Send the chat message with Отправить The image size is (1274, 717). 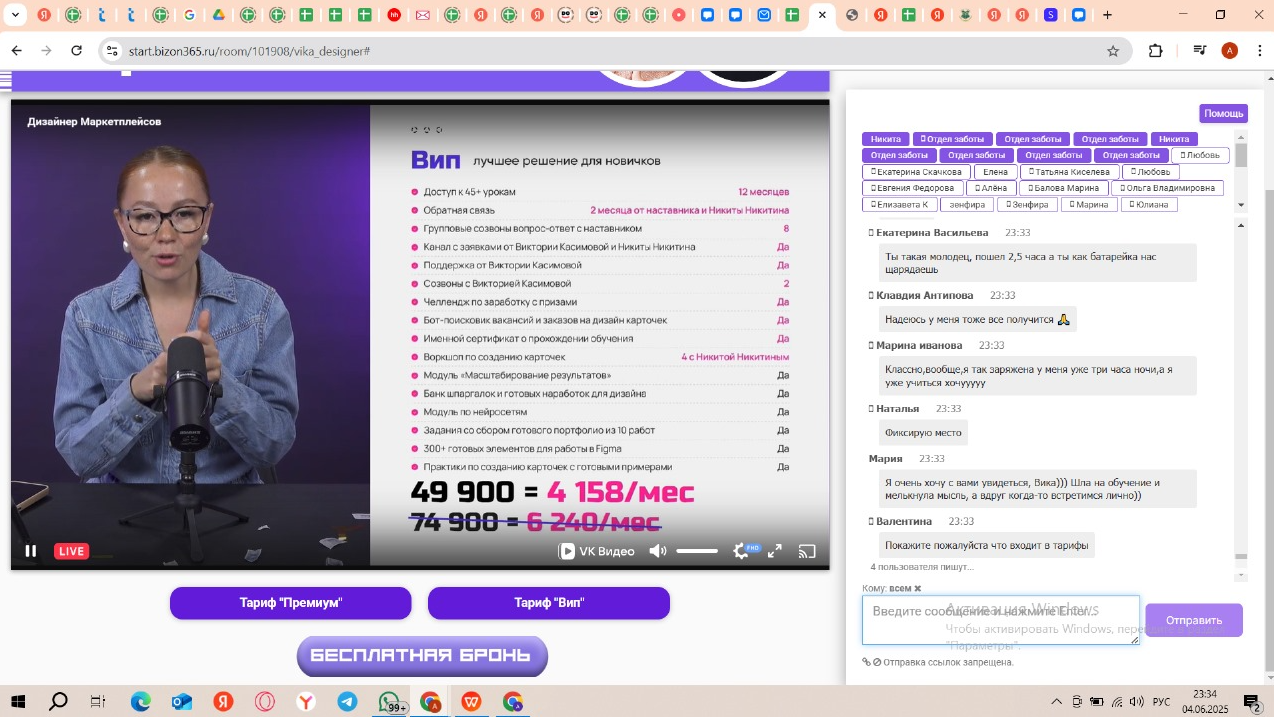pos(1194,620)
